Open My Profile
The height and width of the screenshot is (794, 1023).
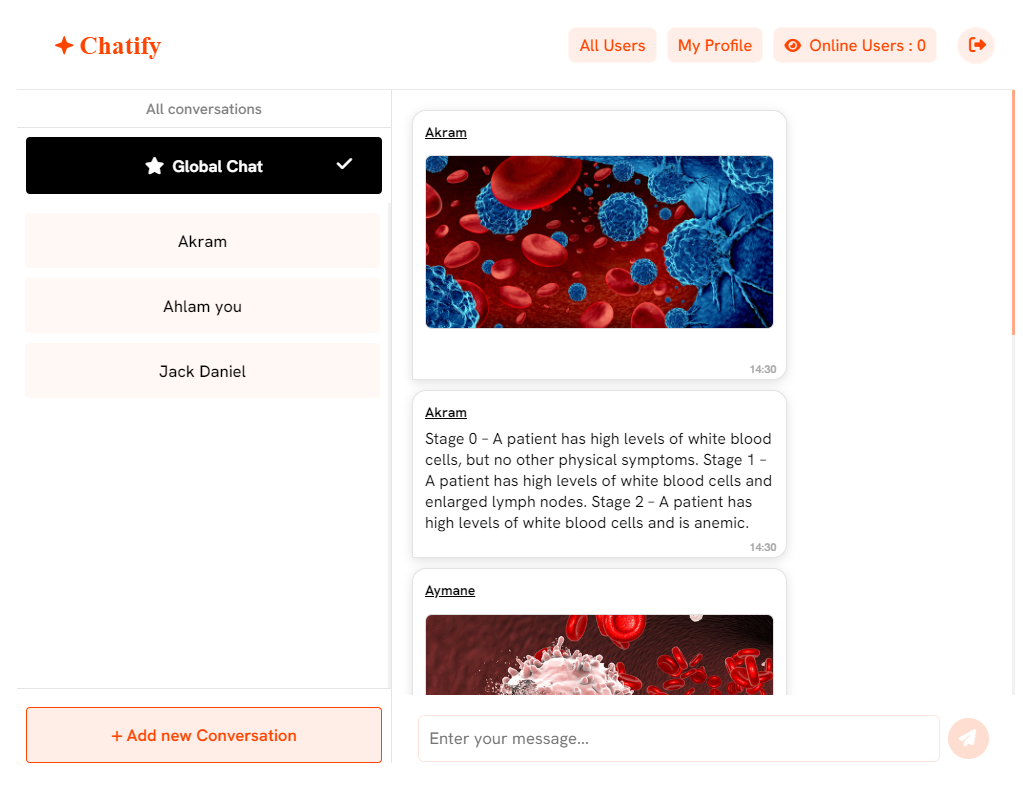[x=714, y=45]
